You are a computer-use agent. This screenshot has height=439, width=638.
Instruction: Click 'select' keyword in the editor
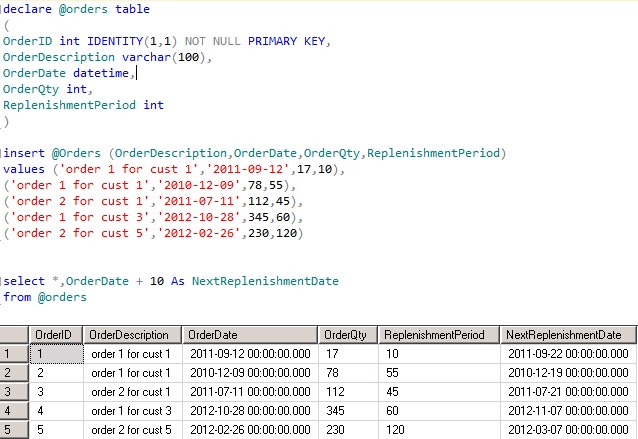(x=24, y=281)
